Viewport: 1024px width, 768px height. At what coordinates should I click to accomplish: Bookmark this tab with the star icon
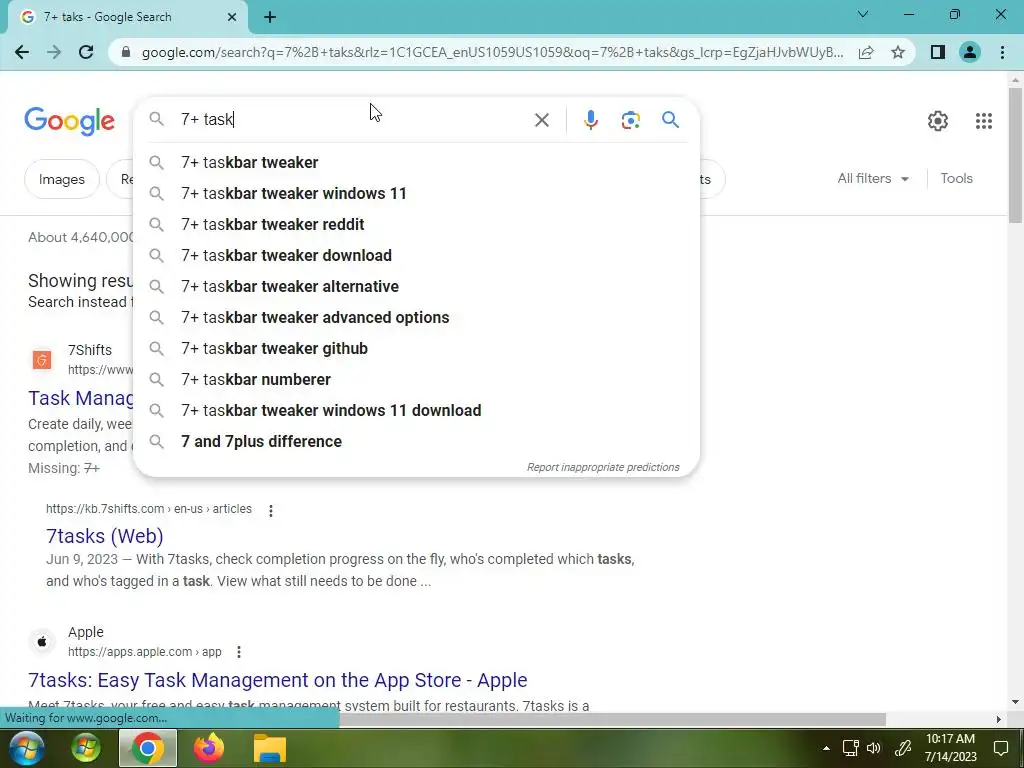[x=898, y=52]
